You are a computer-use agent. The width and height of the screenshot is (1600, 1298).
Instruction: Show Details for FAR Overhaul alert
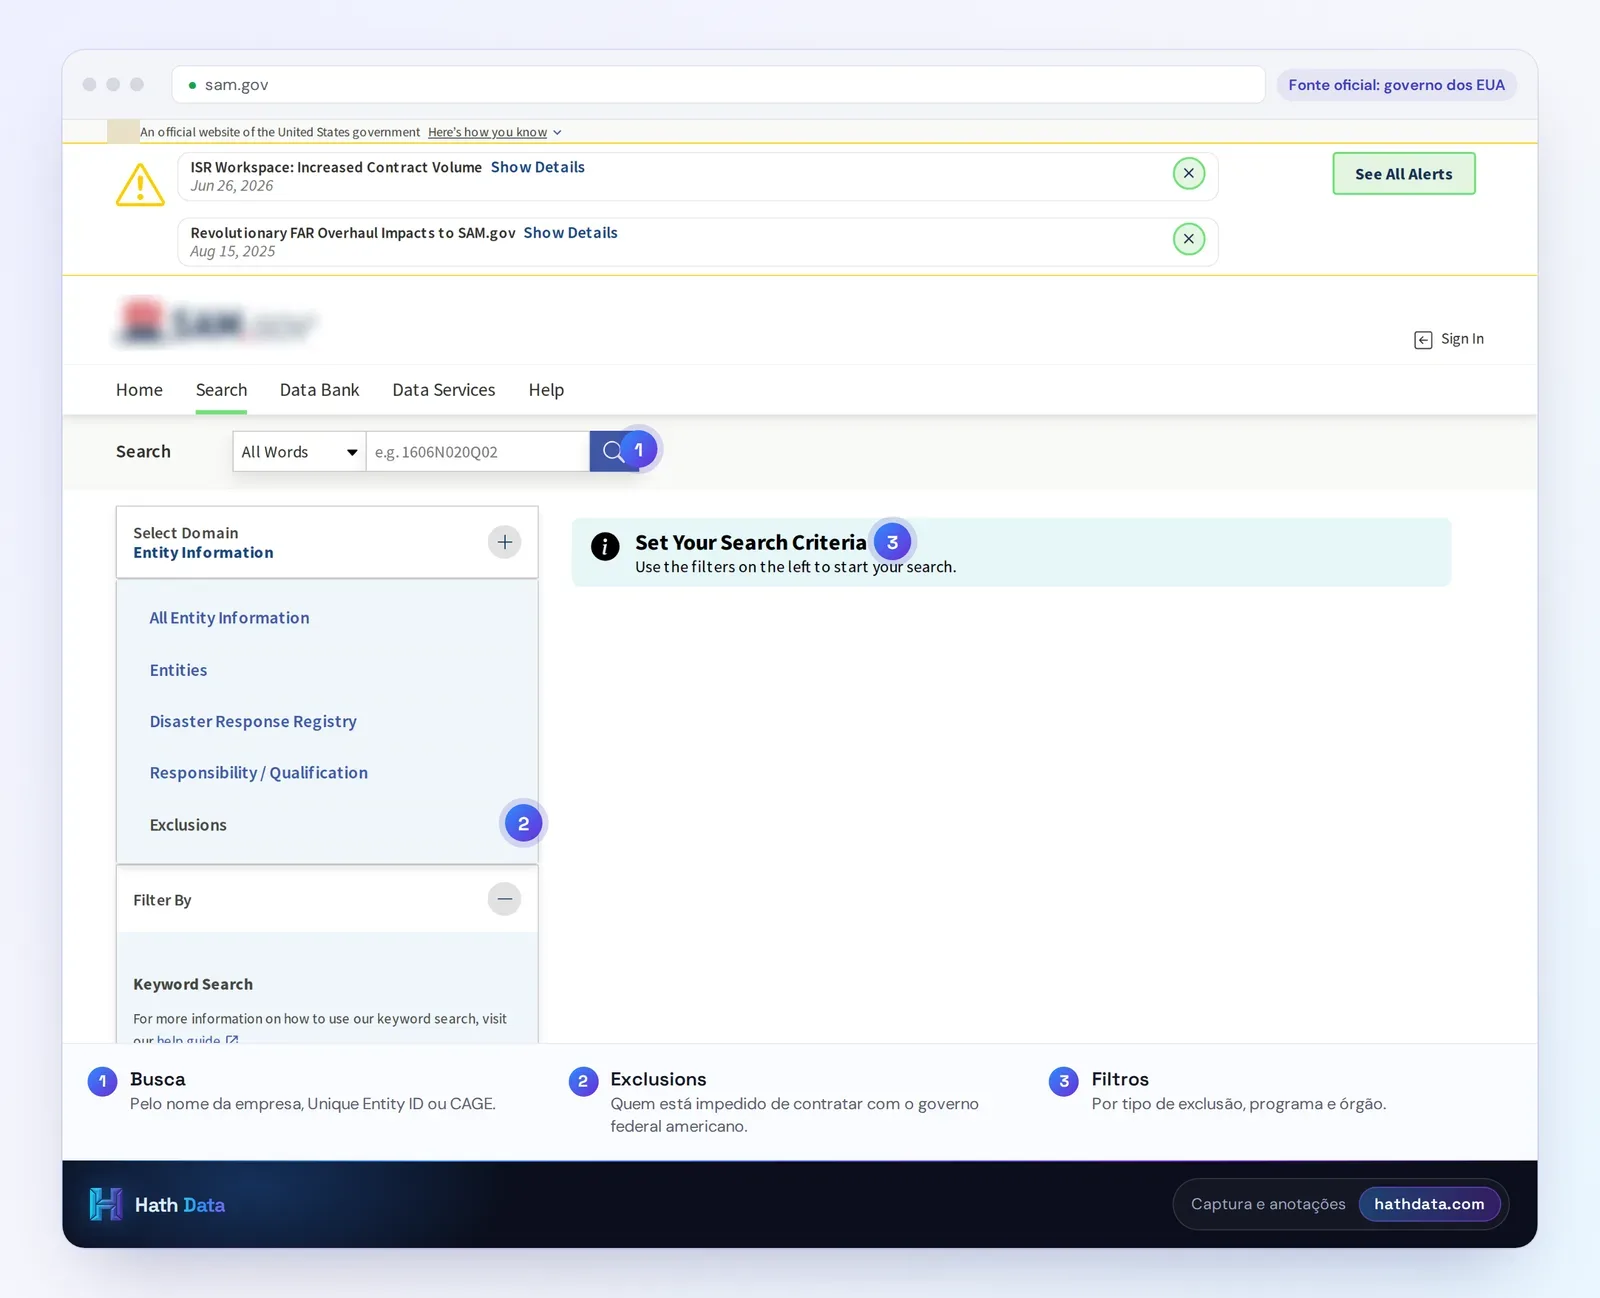[571, 233]
